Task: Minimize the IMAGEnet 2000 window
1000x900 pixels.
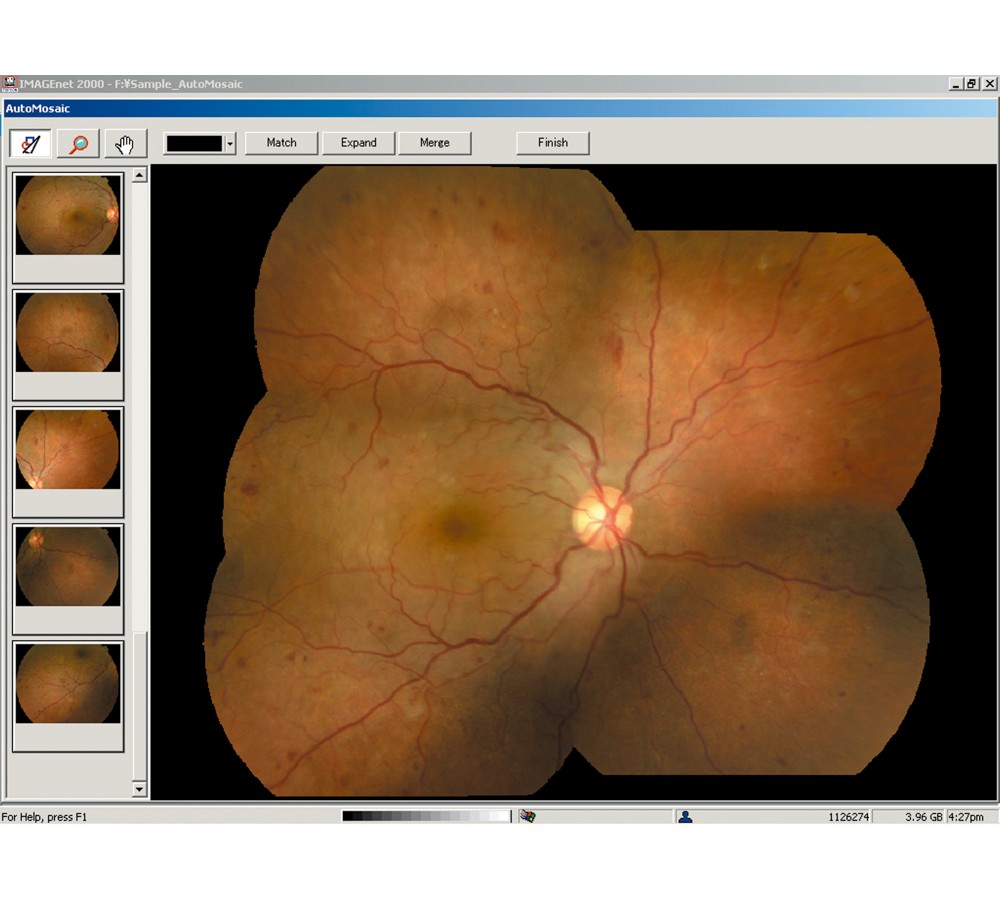Action: [955, 84]
